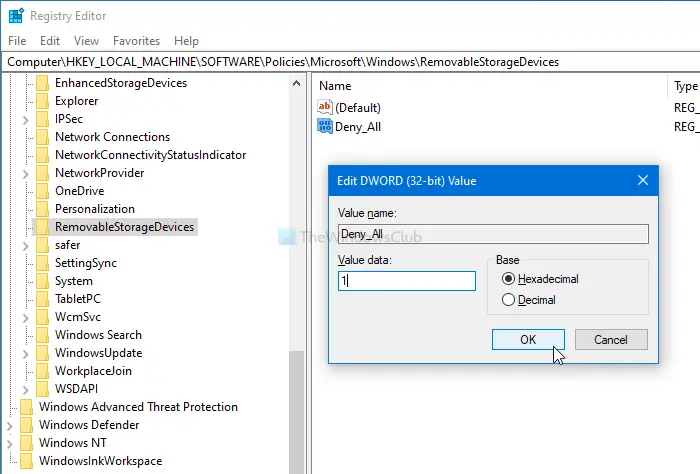Click the WindowsInkWorkspace folder icon
This screenshot has height=474, width=700.
click(x=27, y=461)
